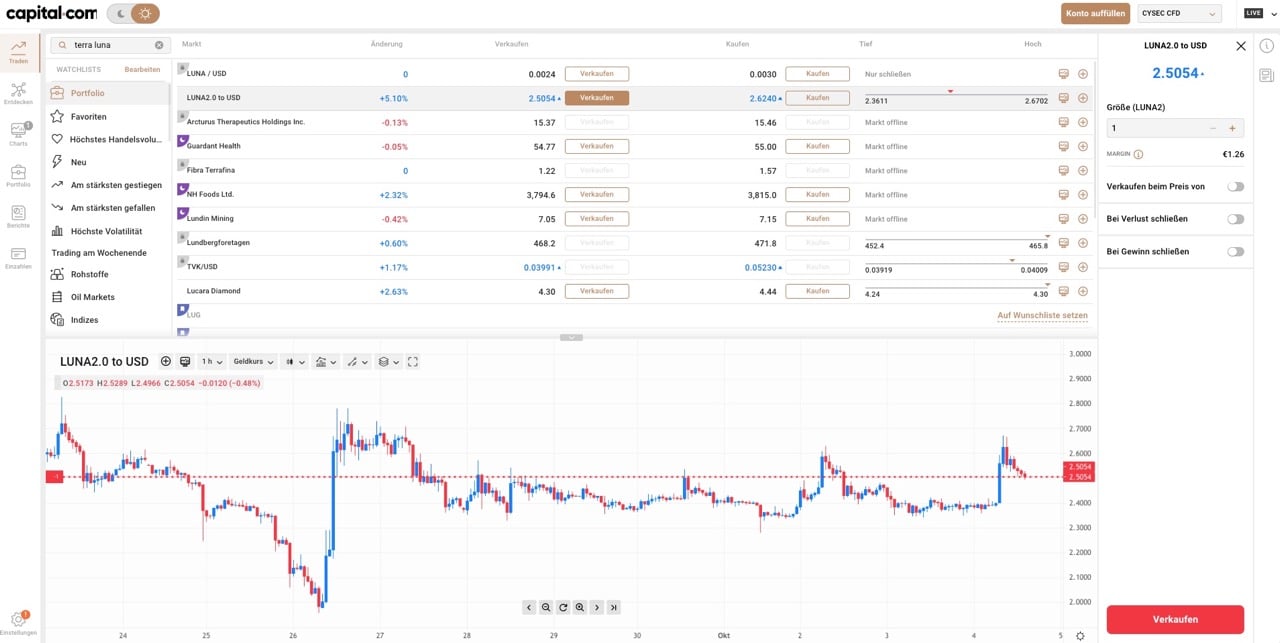Enable 'Bei Verlust schließen' switch

point(1236,219)
